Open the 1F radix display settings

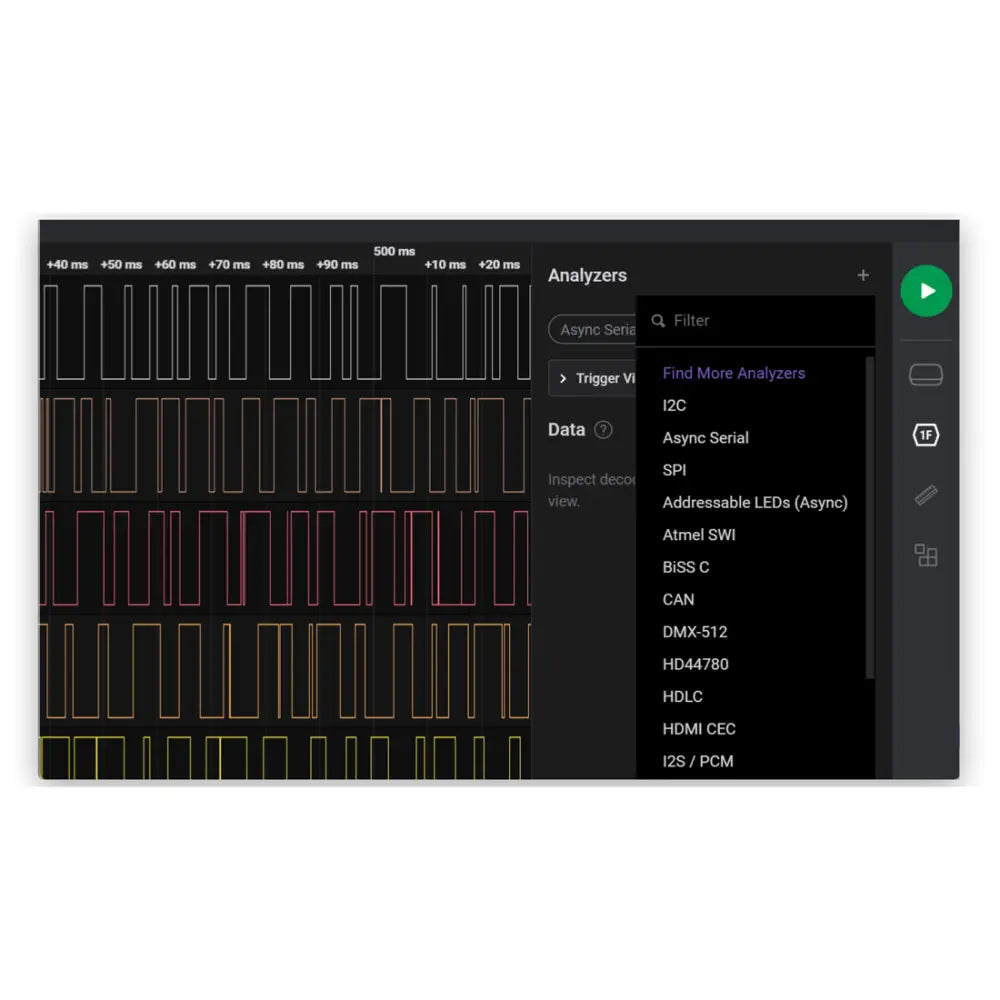926,435
